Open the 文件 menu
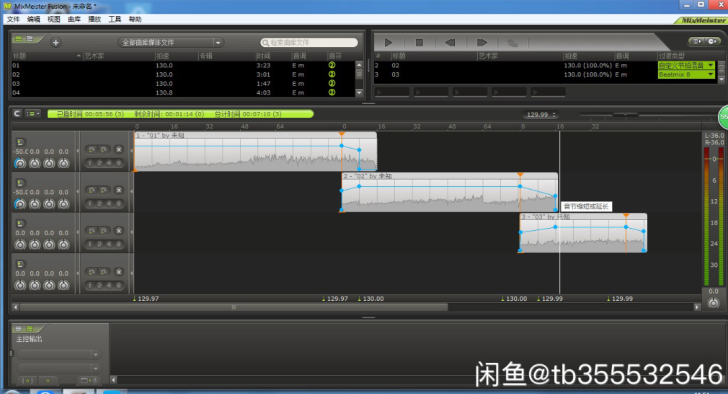 13,19
